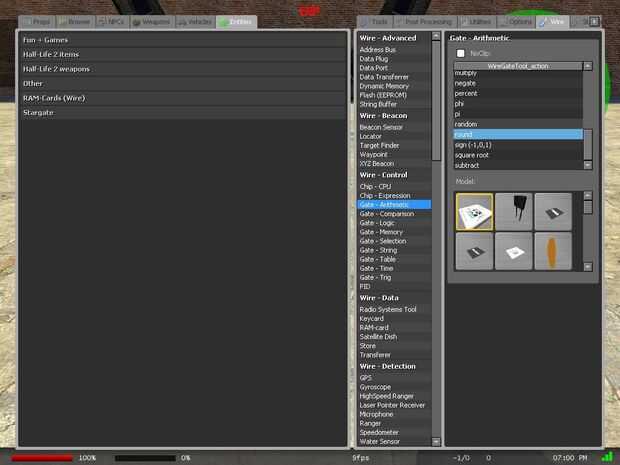Select the Chip - Expression tool

pyautogui.click(x=394, y=196)
